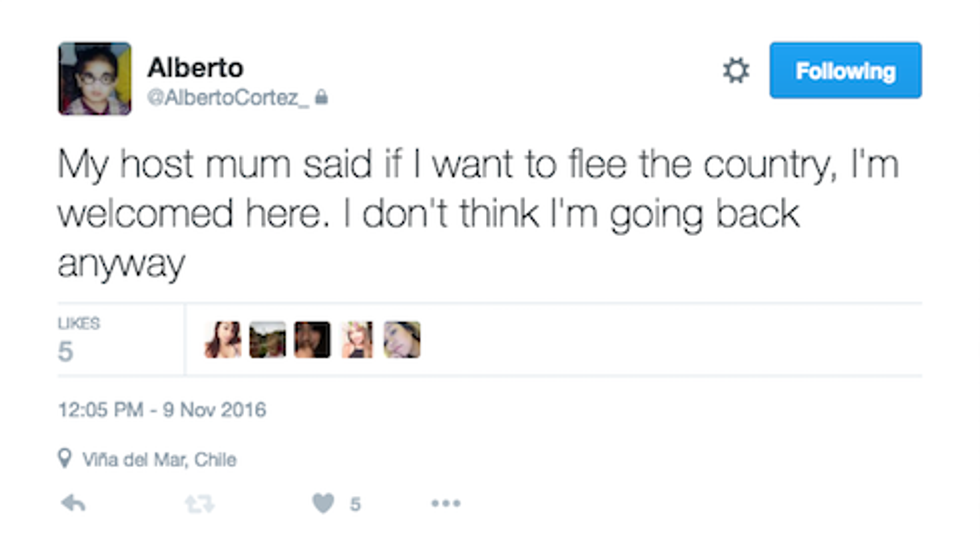Click the location pin icon
Screen dimensions: 980x536
[x=66, y=460]
